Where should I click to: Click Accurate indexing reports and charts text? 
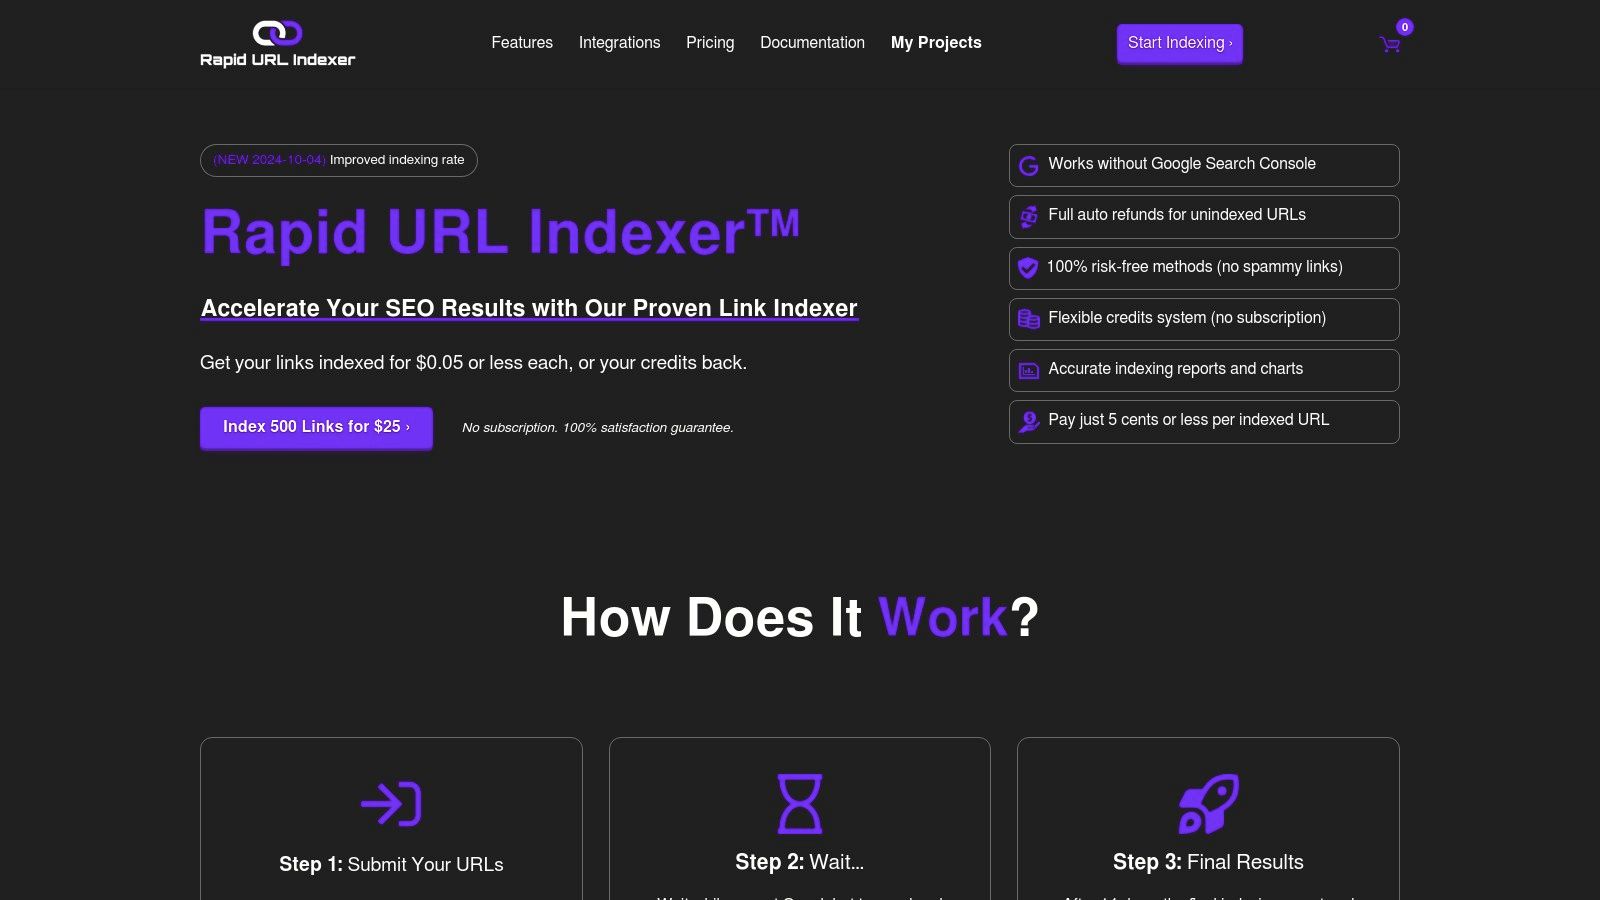[x=1176, y=369]
